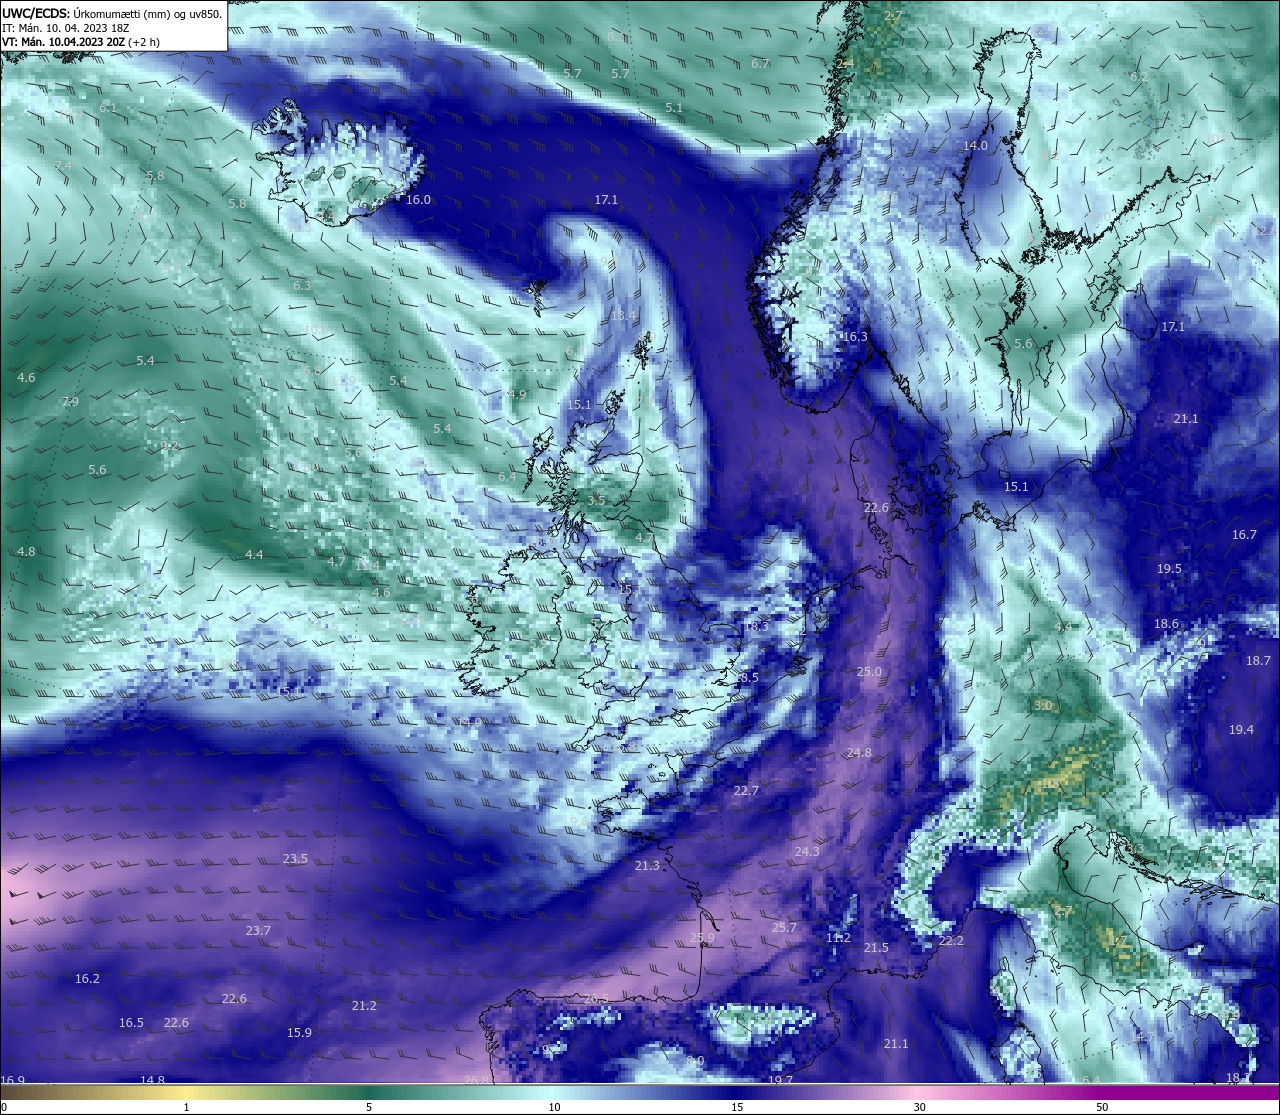This screenshot has height=1115, width=1280.
Task: Click the 6.3 value southwest of Iceland
Action: click(x=302, y=286)
